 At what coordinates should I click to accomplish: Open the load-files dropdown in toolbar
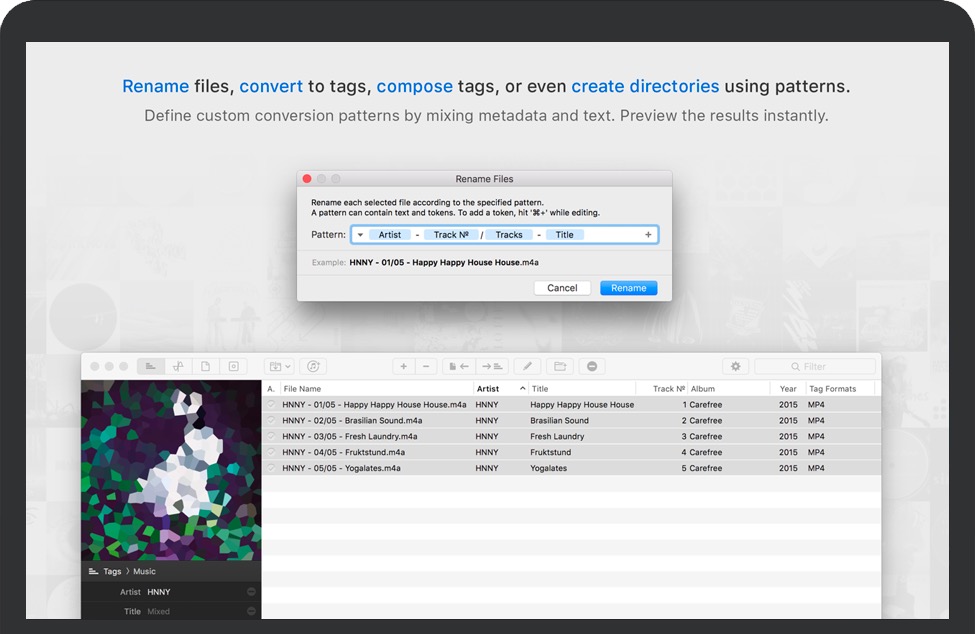(279, 367)
